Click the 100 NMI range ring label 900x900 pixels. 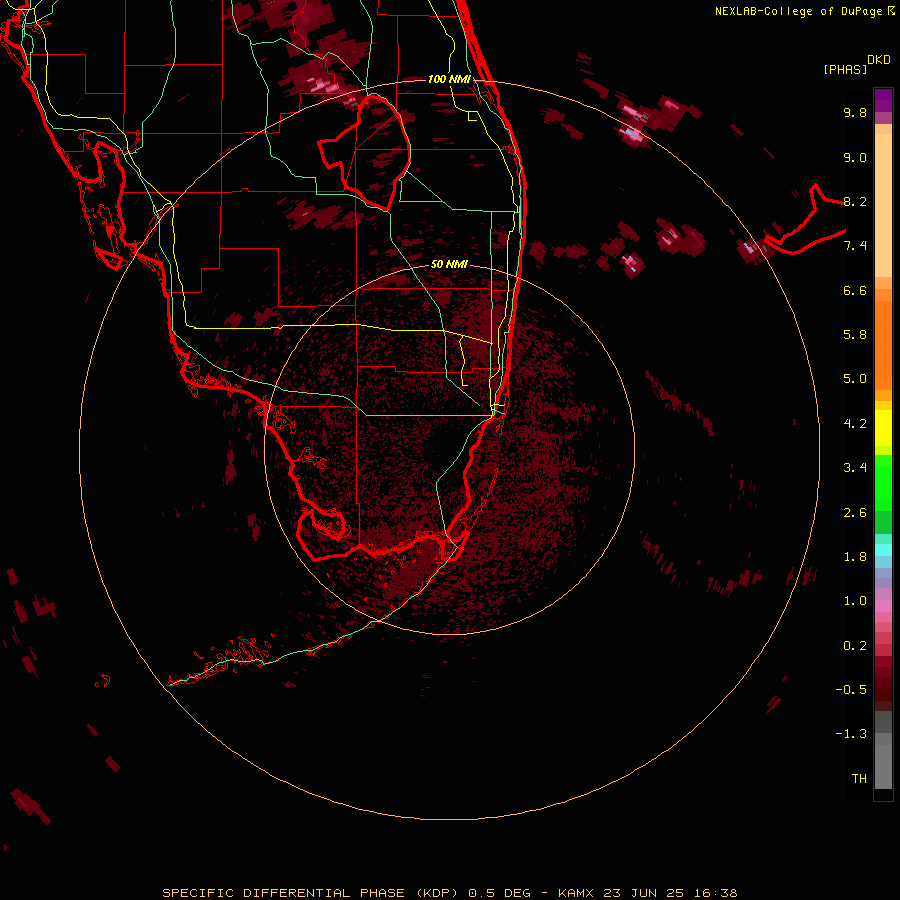coord(449,79)
